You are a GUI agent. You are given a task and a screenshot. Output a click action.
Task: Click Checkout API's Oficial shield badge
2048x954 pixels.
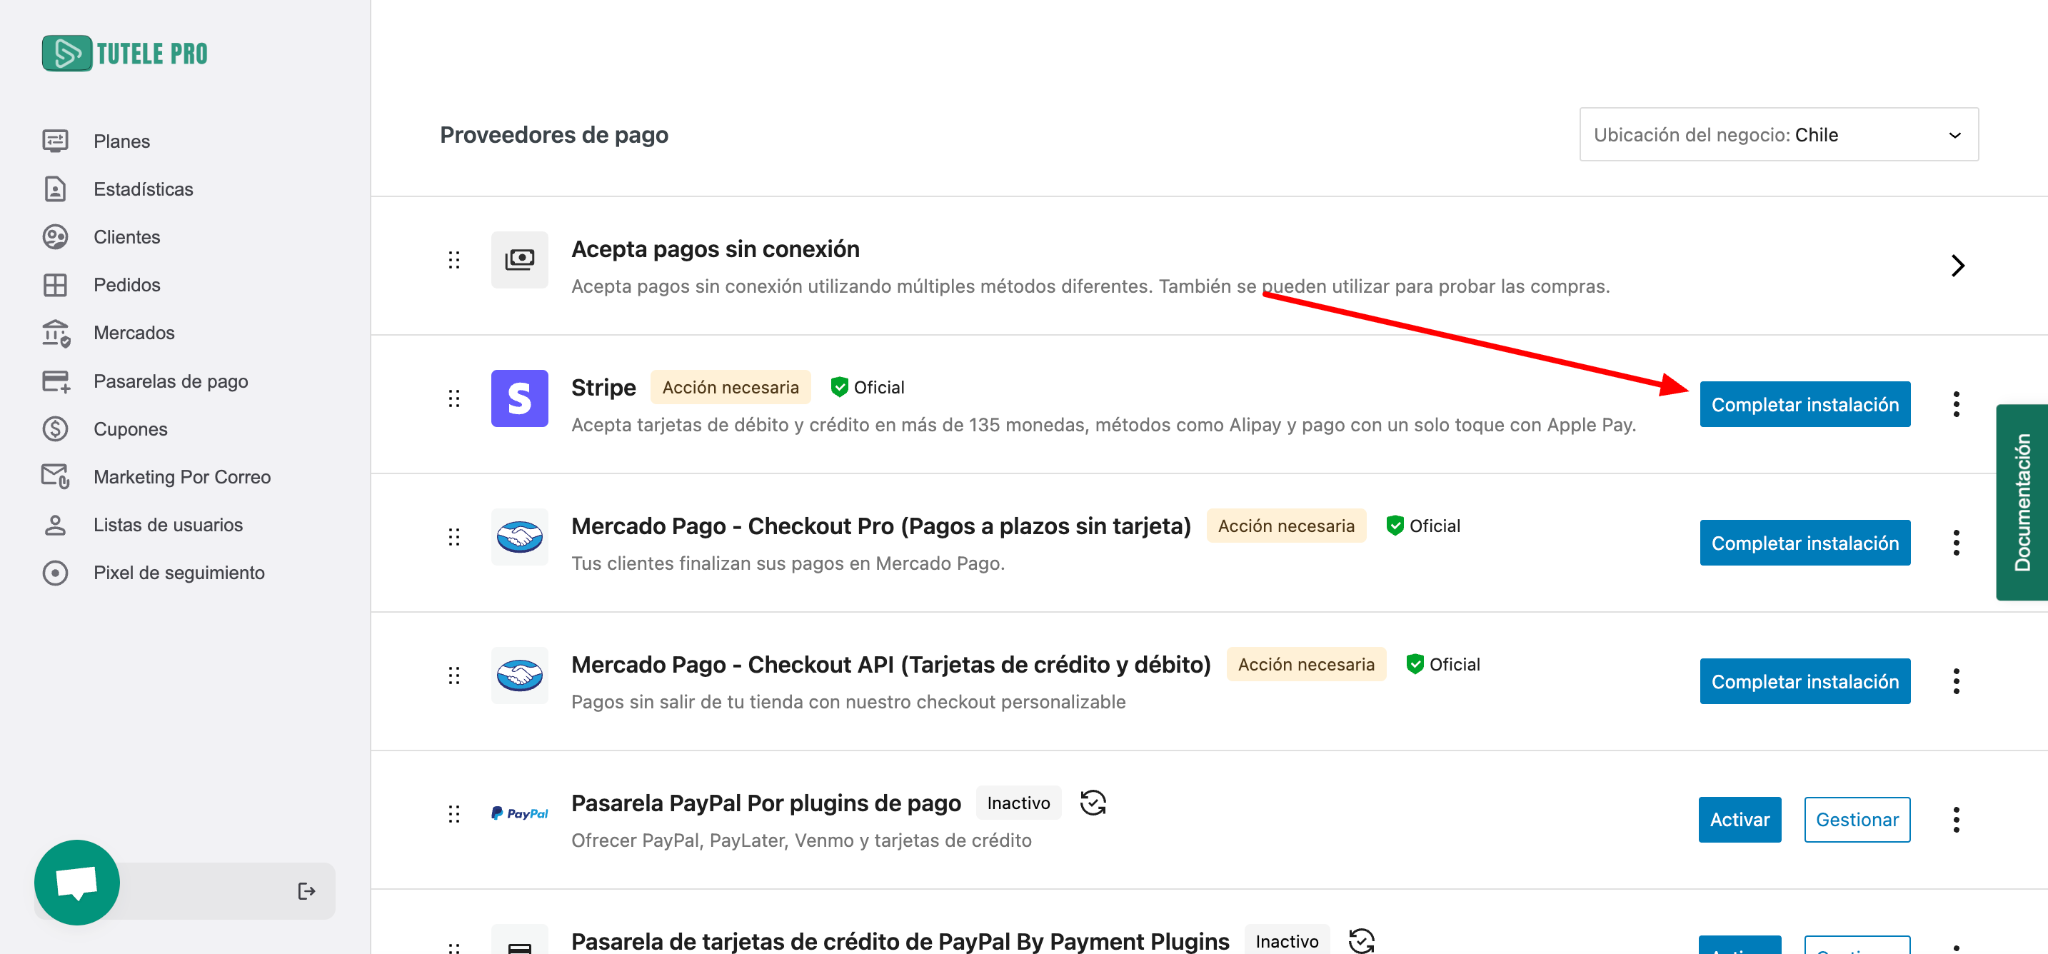coord(1443,665)
